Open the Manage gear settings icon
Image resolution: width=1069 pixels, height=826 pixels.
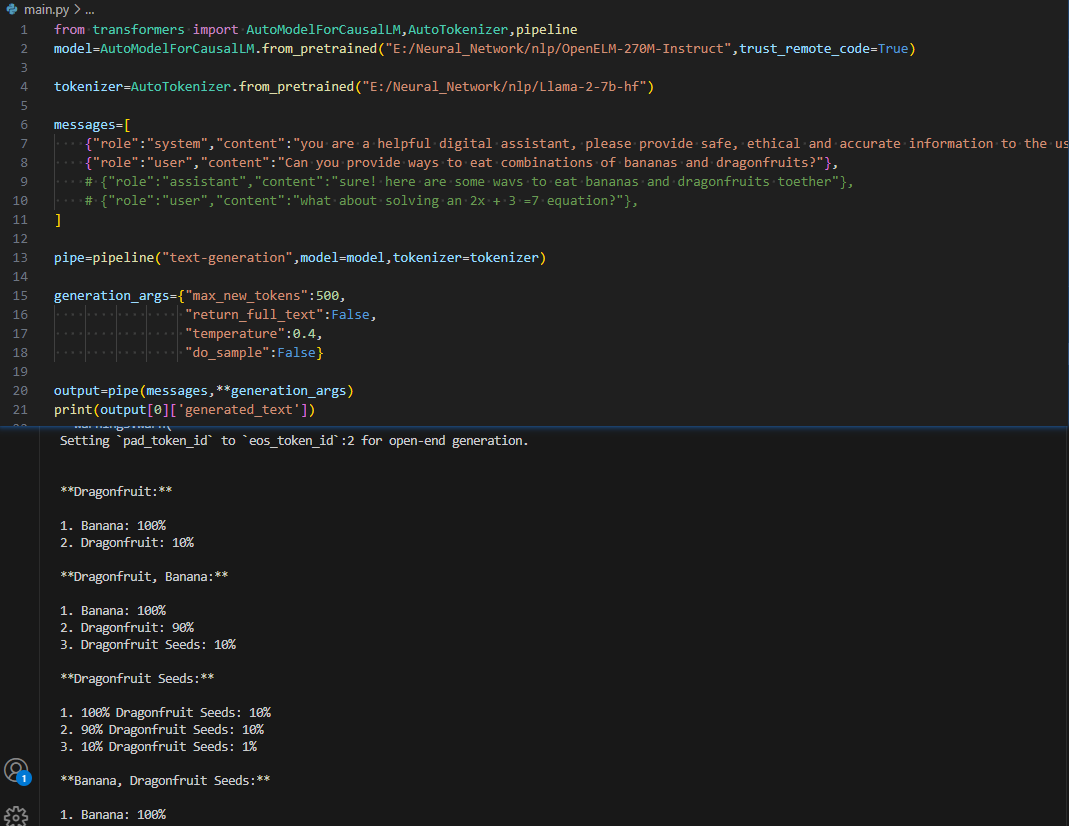16,815
